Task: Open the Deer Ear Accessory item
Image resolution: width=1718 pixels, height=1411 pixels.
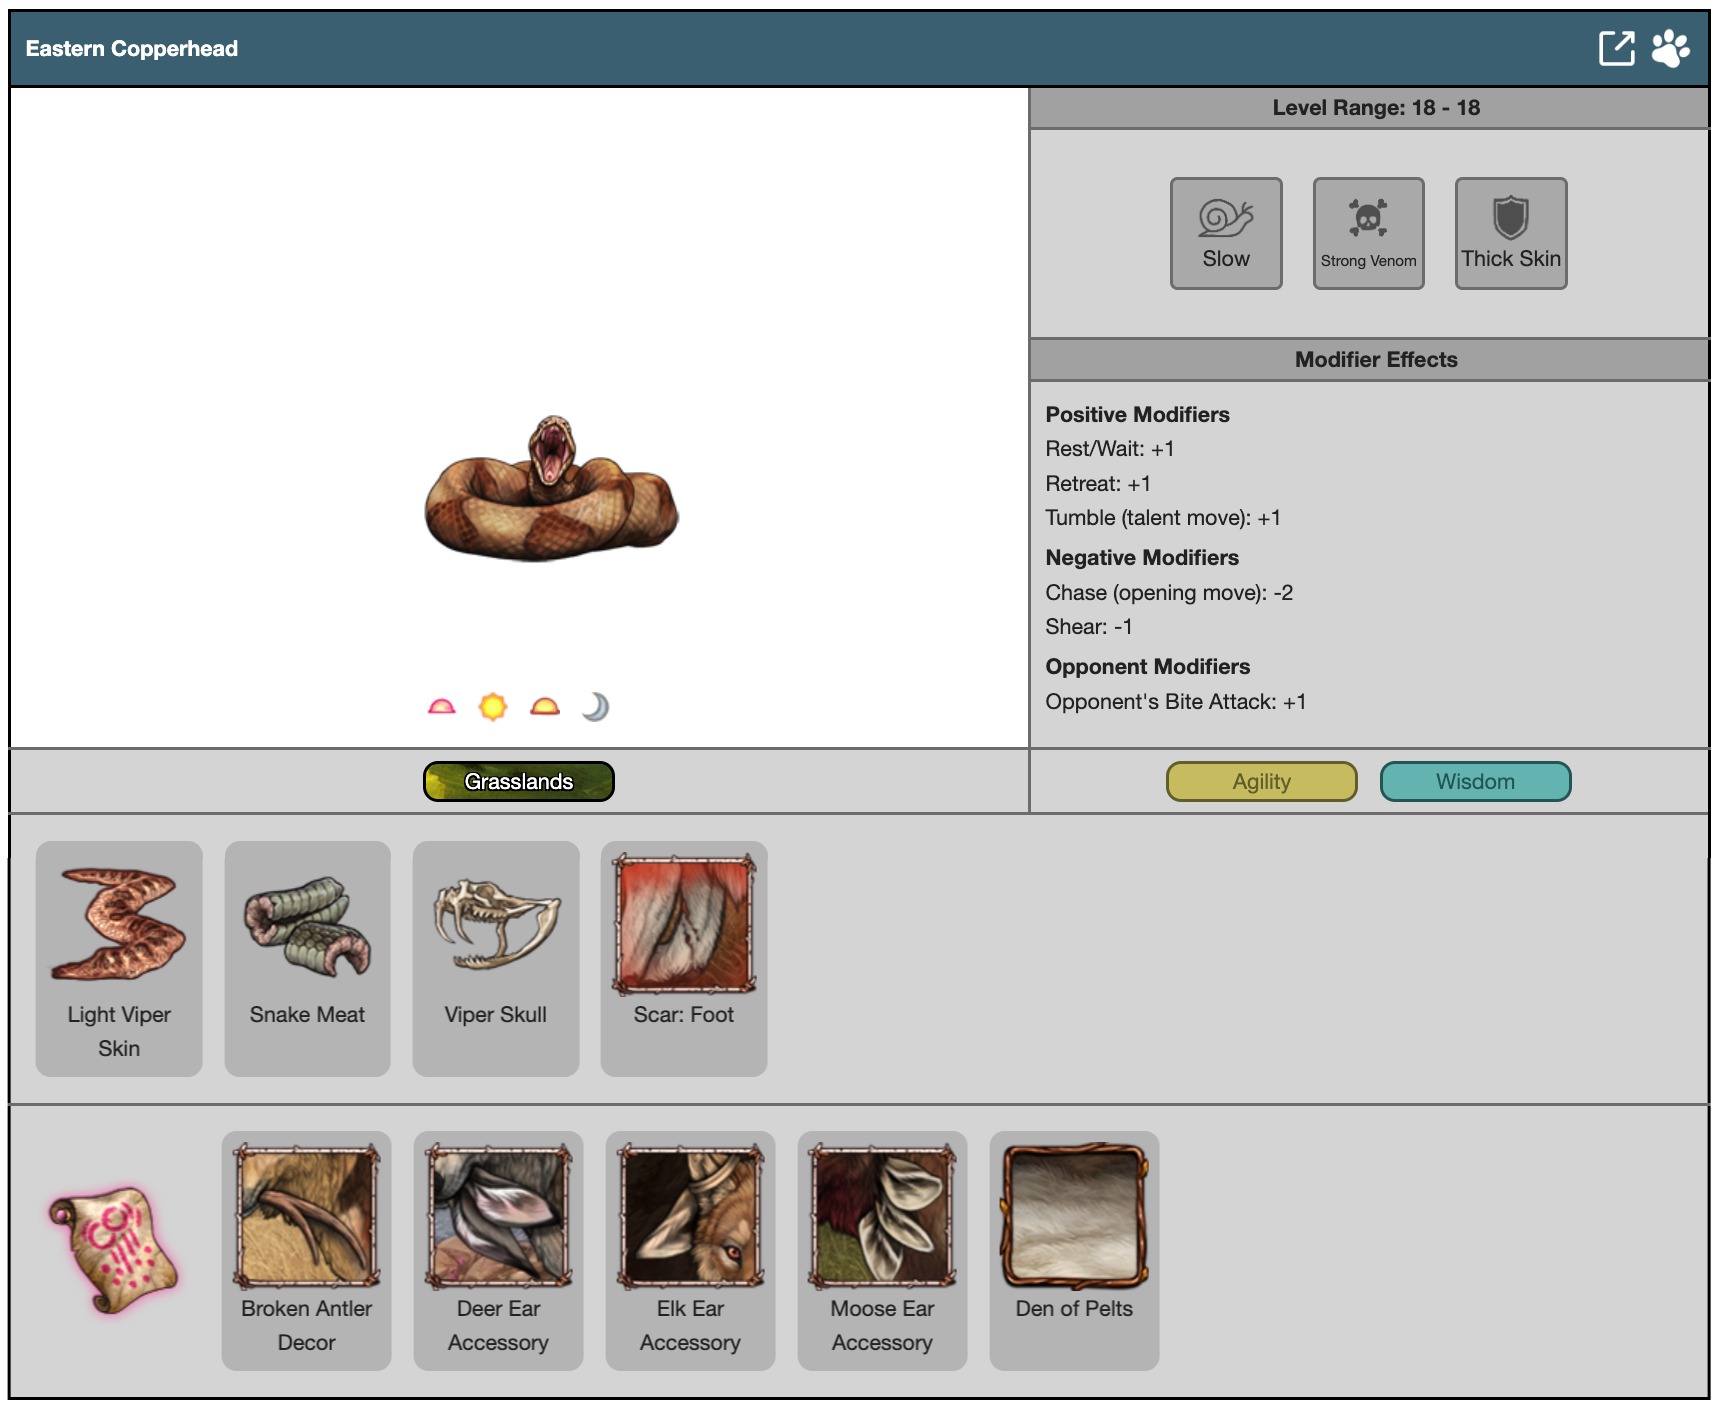Action: [498, 1249]
